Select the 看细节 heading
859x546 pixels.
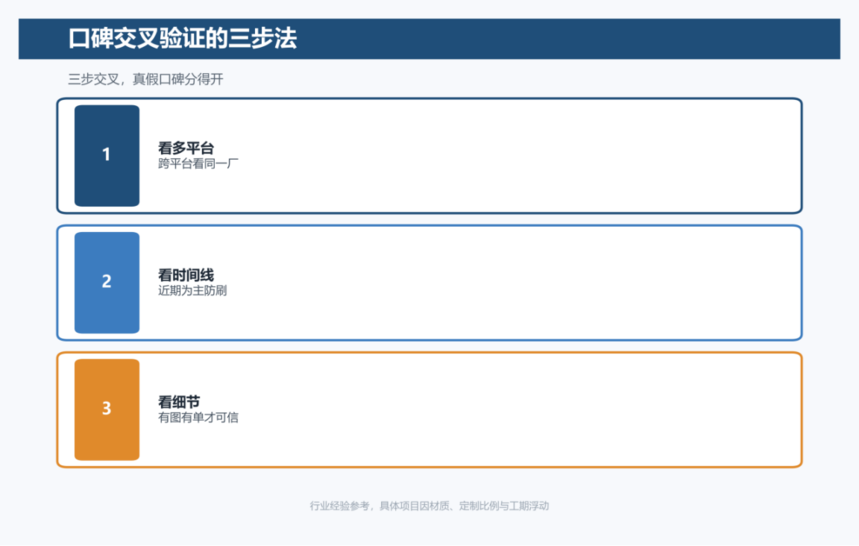179,402
